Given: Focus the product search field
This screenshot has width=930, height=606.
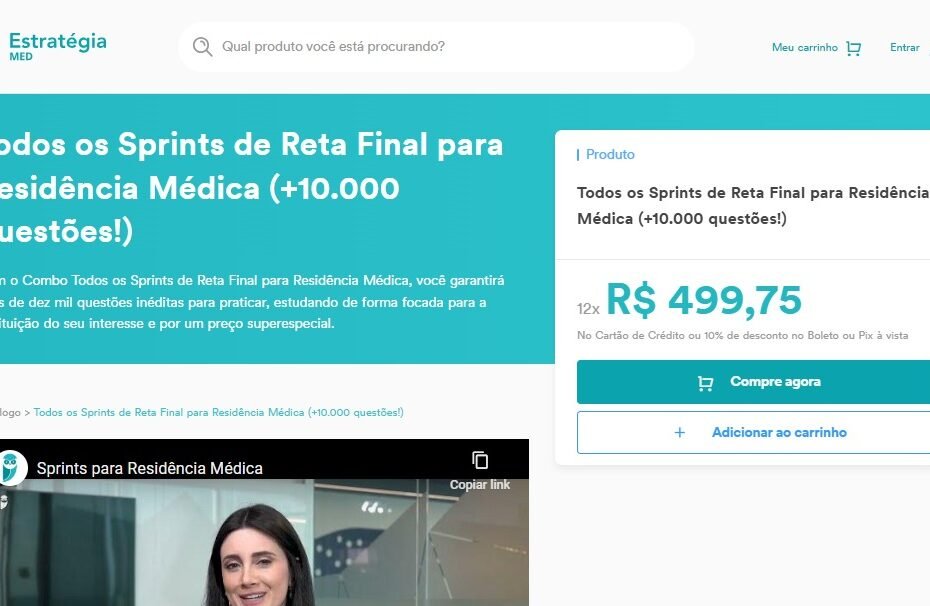Looking at the screenshot, I should pos(436,47).
